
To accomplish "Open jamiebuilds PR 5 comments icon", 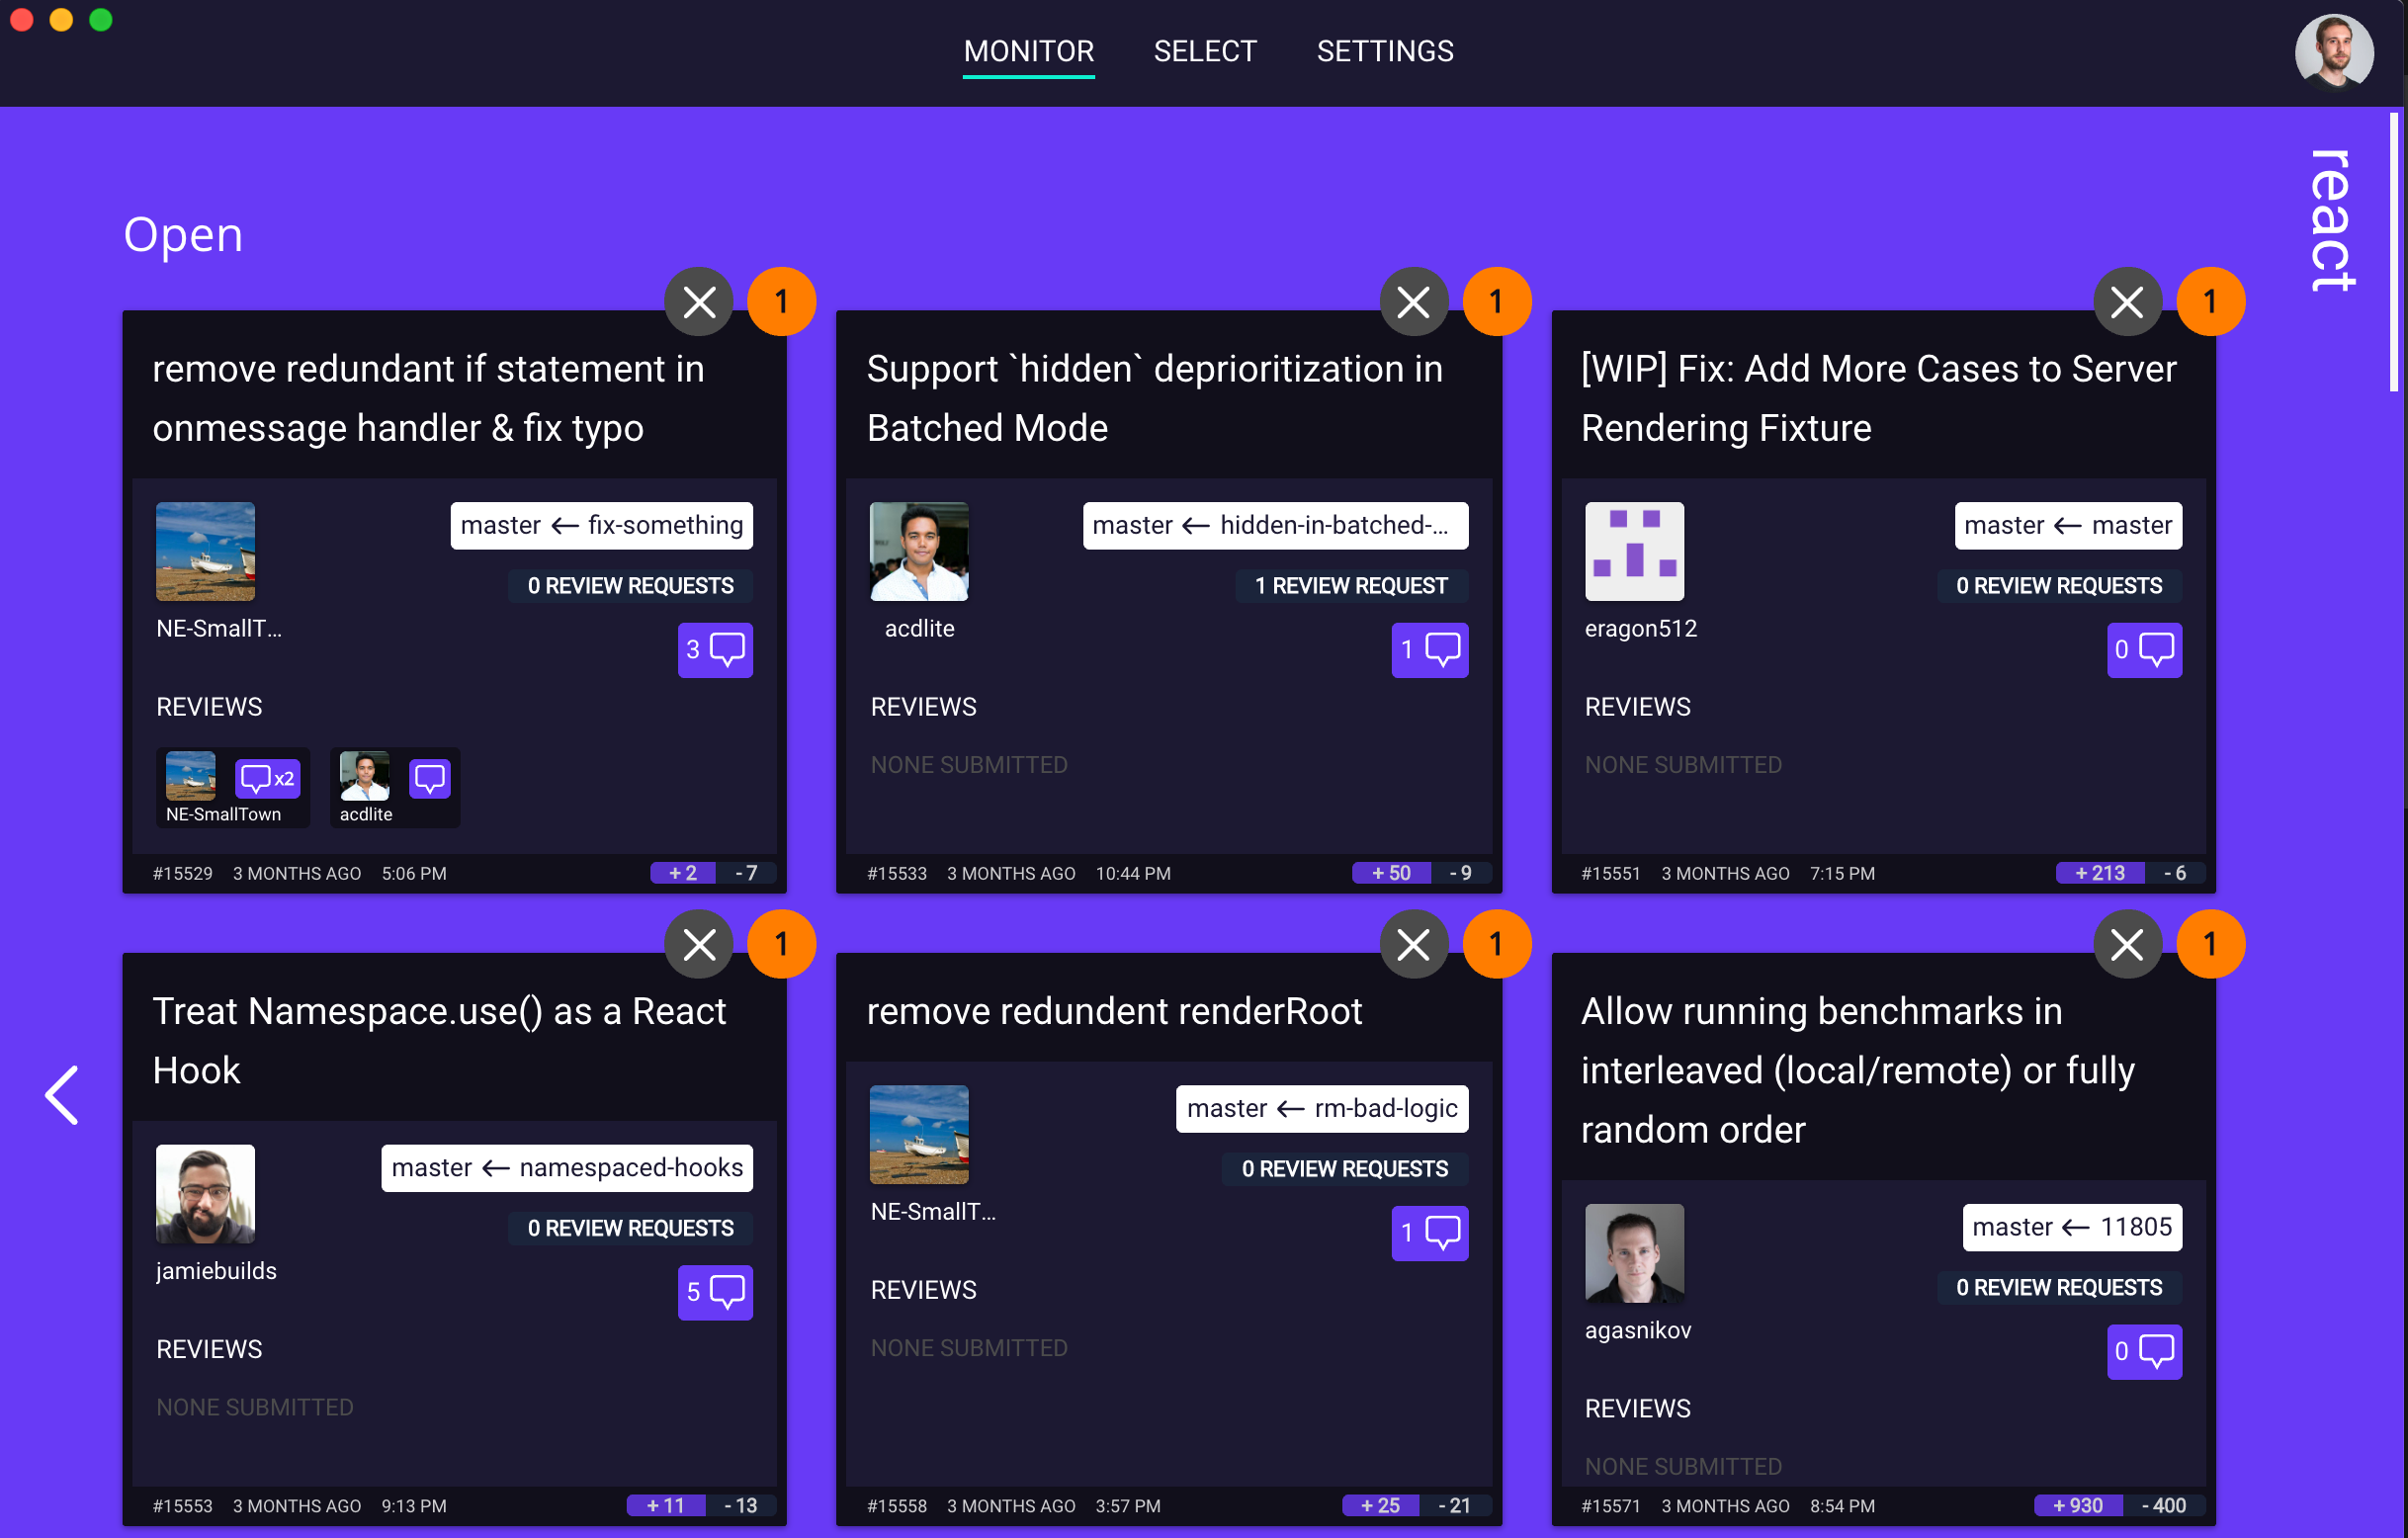I will (x=715, y=1292).
